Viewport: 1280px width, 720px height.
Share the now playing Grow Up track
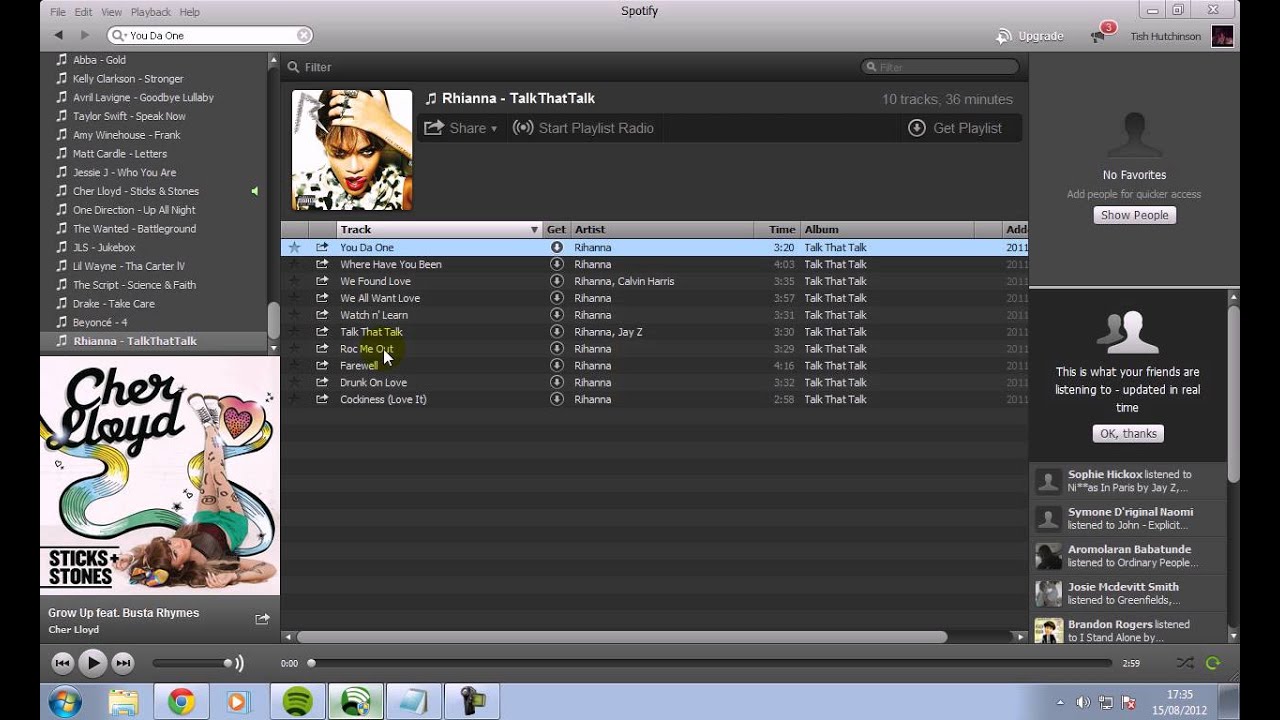coord(262,619)
